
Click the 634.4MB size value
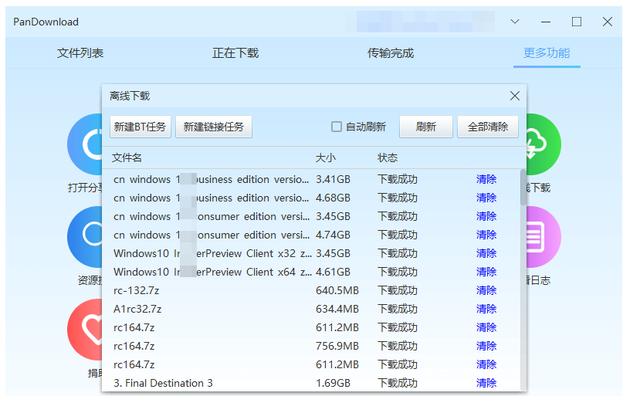click(337, 309)
